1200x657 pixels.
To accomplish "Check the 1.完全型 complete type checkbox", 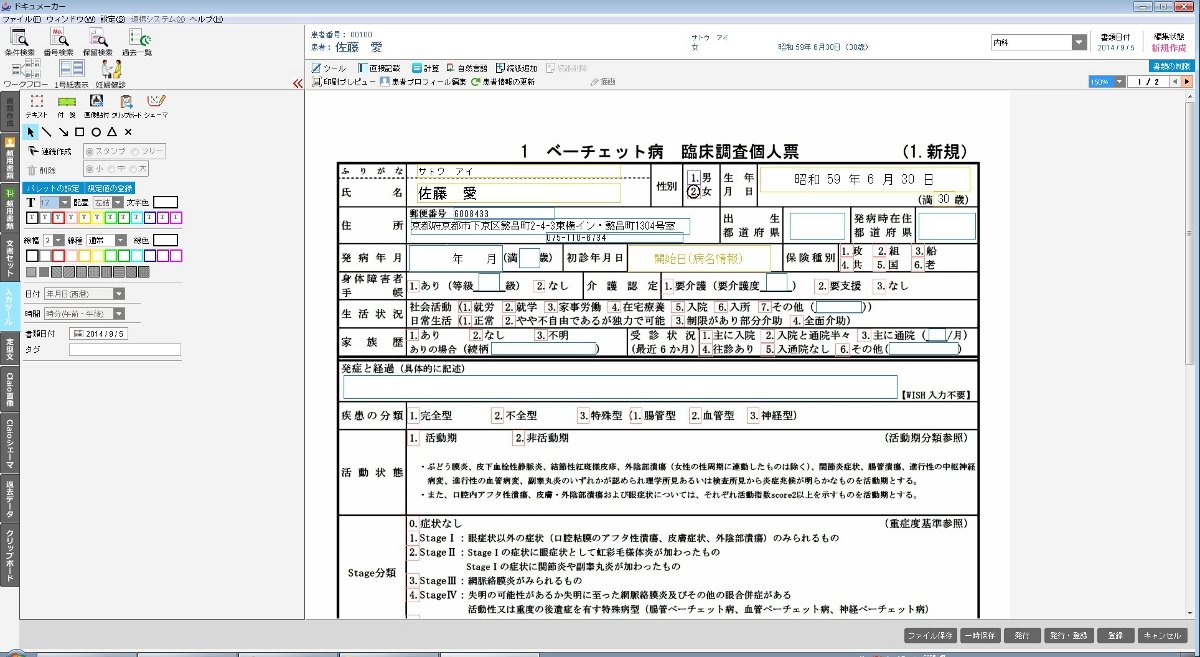I will 412,415.
